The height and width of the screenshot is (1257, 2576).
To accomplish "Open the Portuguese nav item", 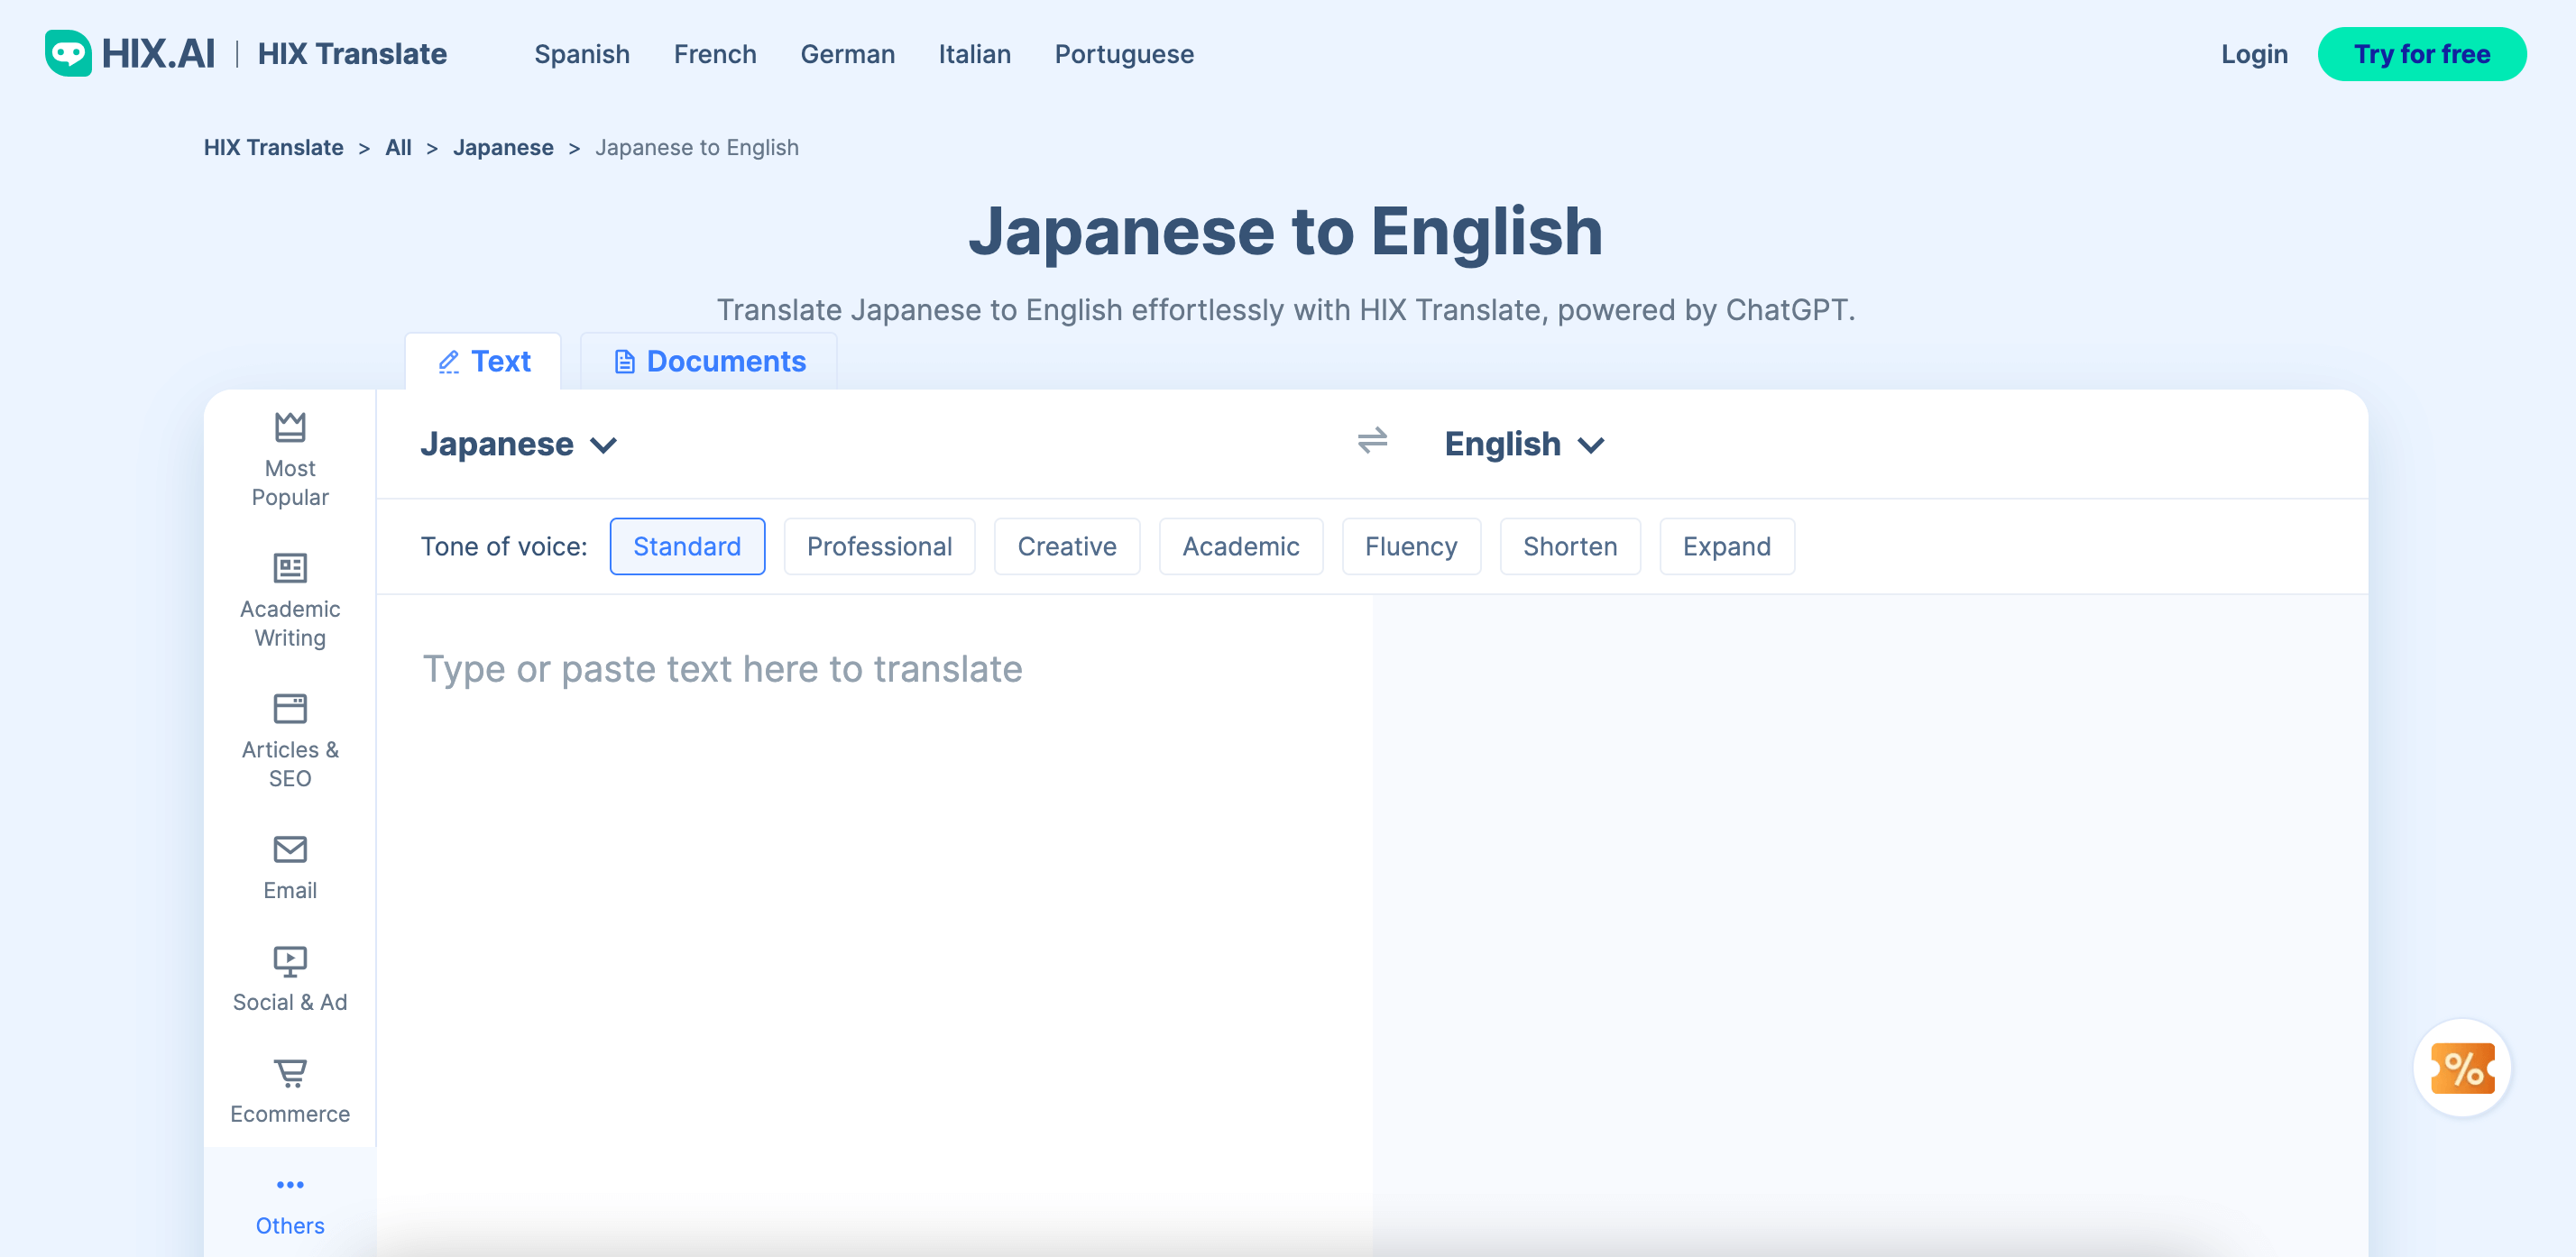I will 1124,54.
